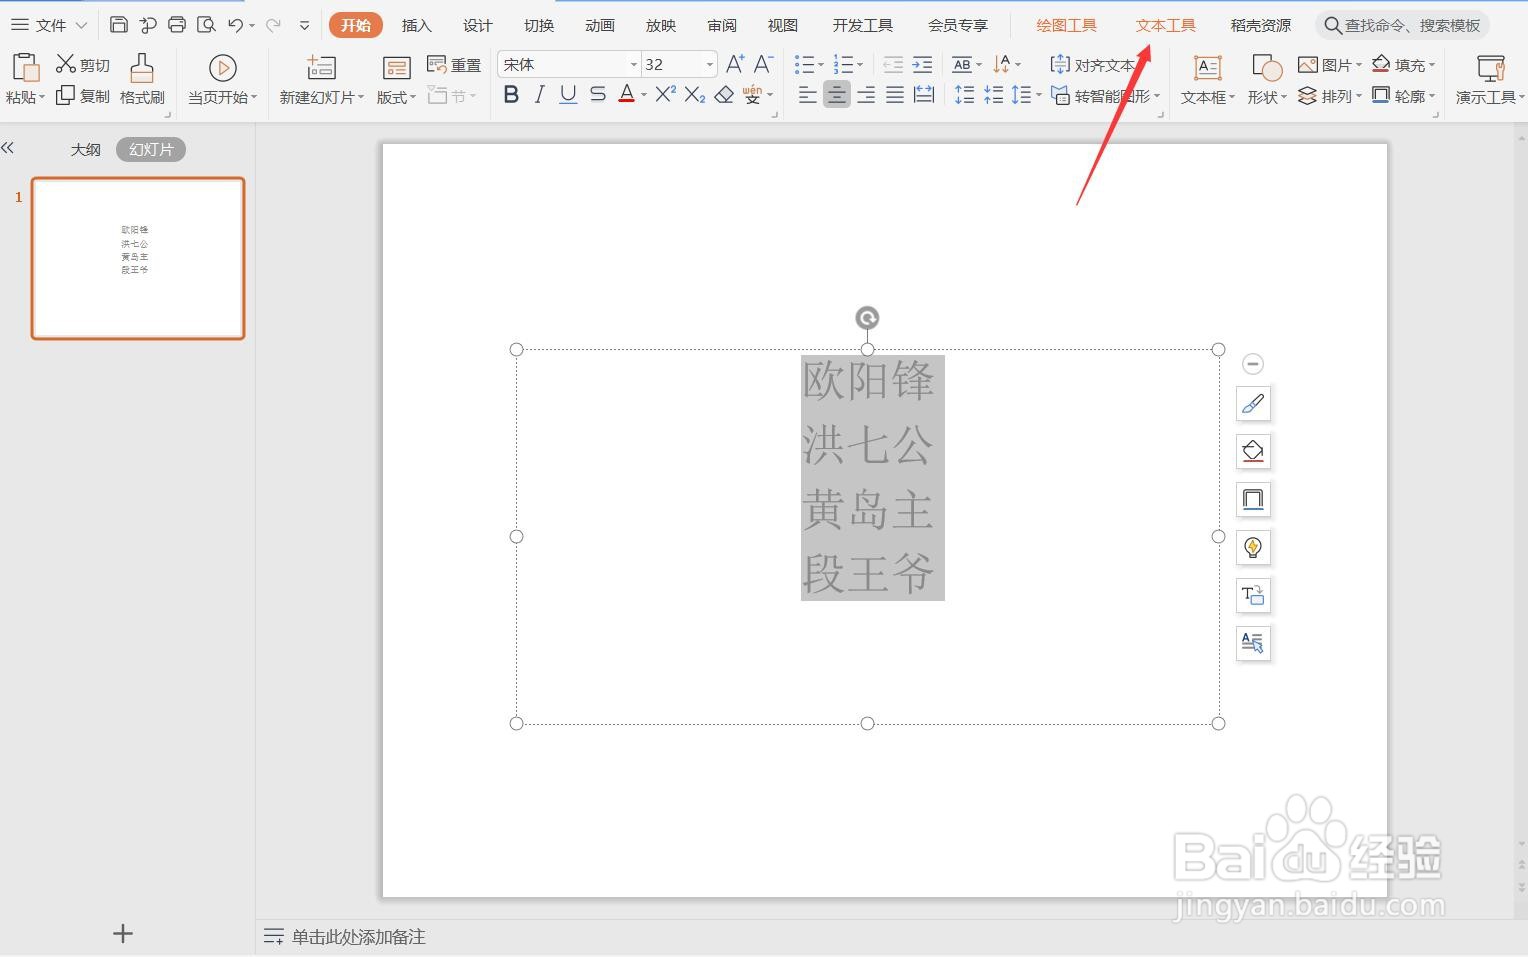Image resolution: width=1528 pixels, height=957 pixels.
Task: Open the 文件 File menu
Action: 49,25
